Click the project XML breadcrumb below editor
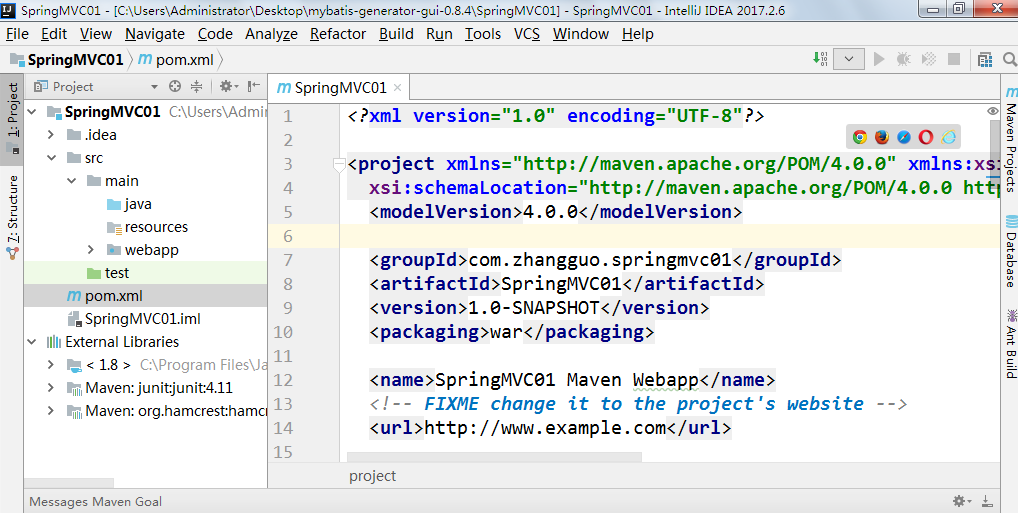This screenshot has width=1018, height=513. (372, 476)
